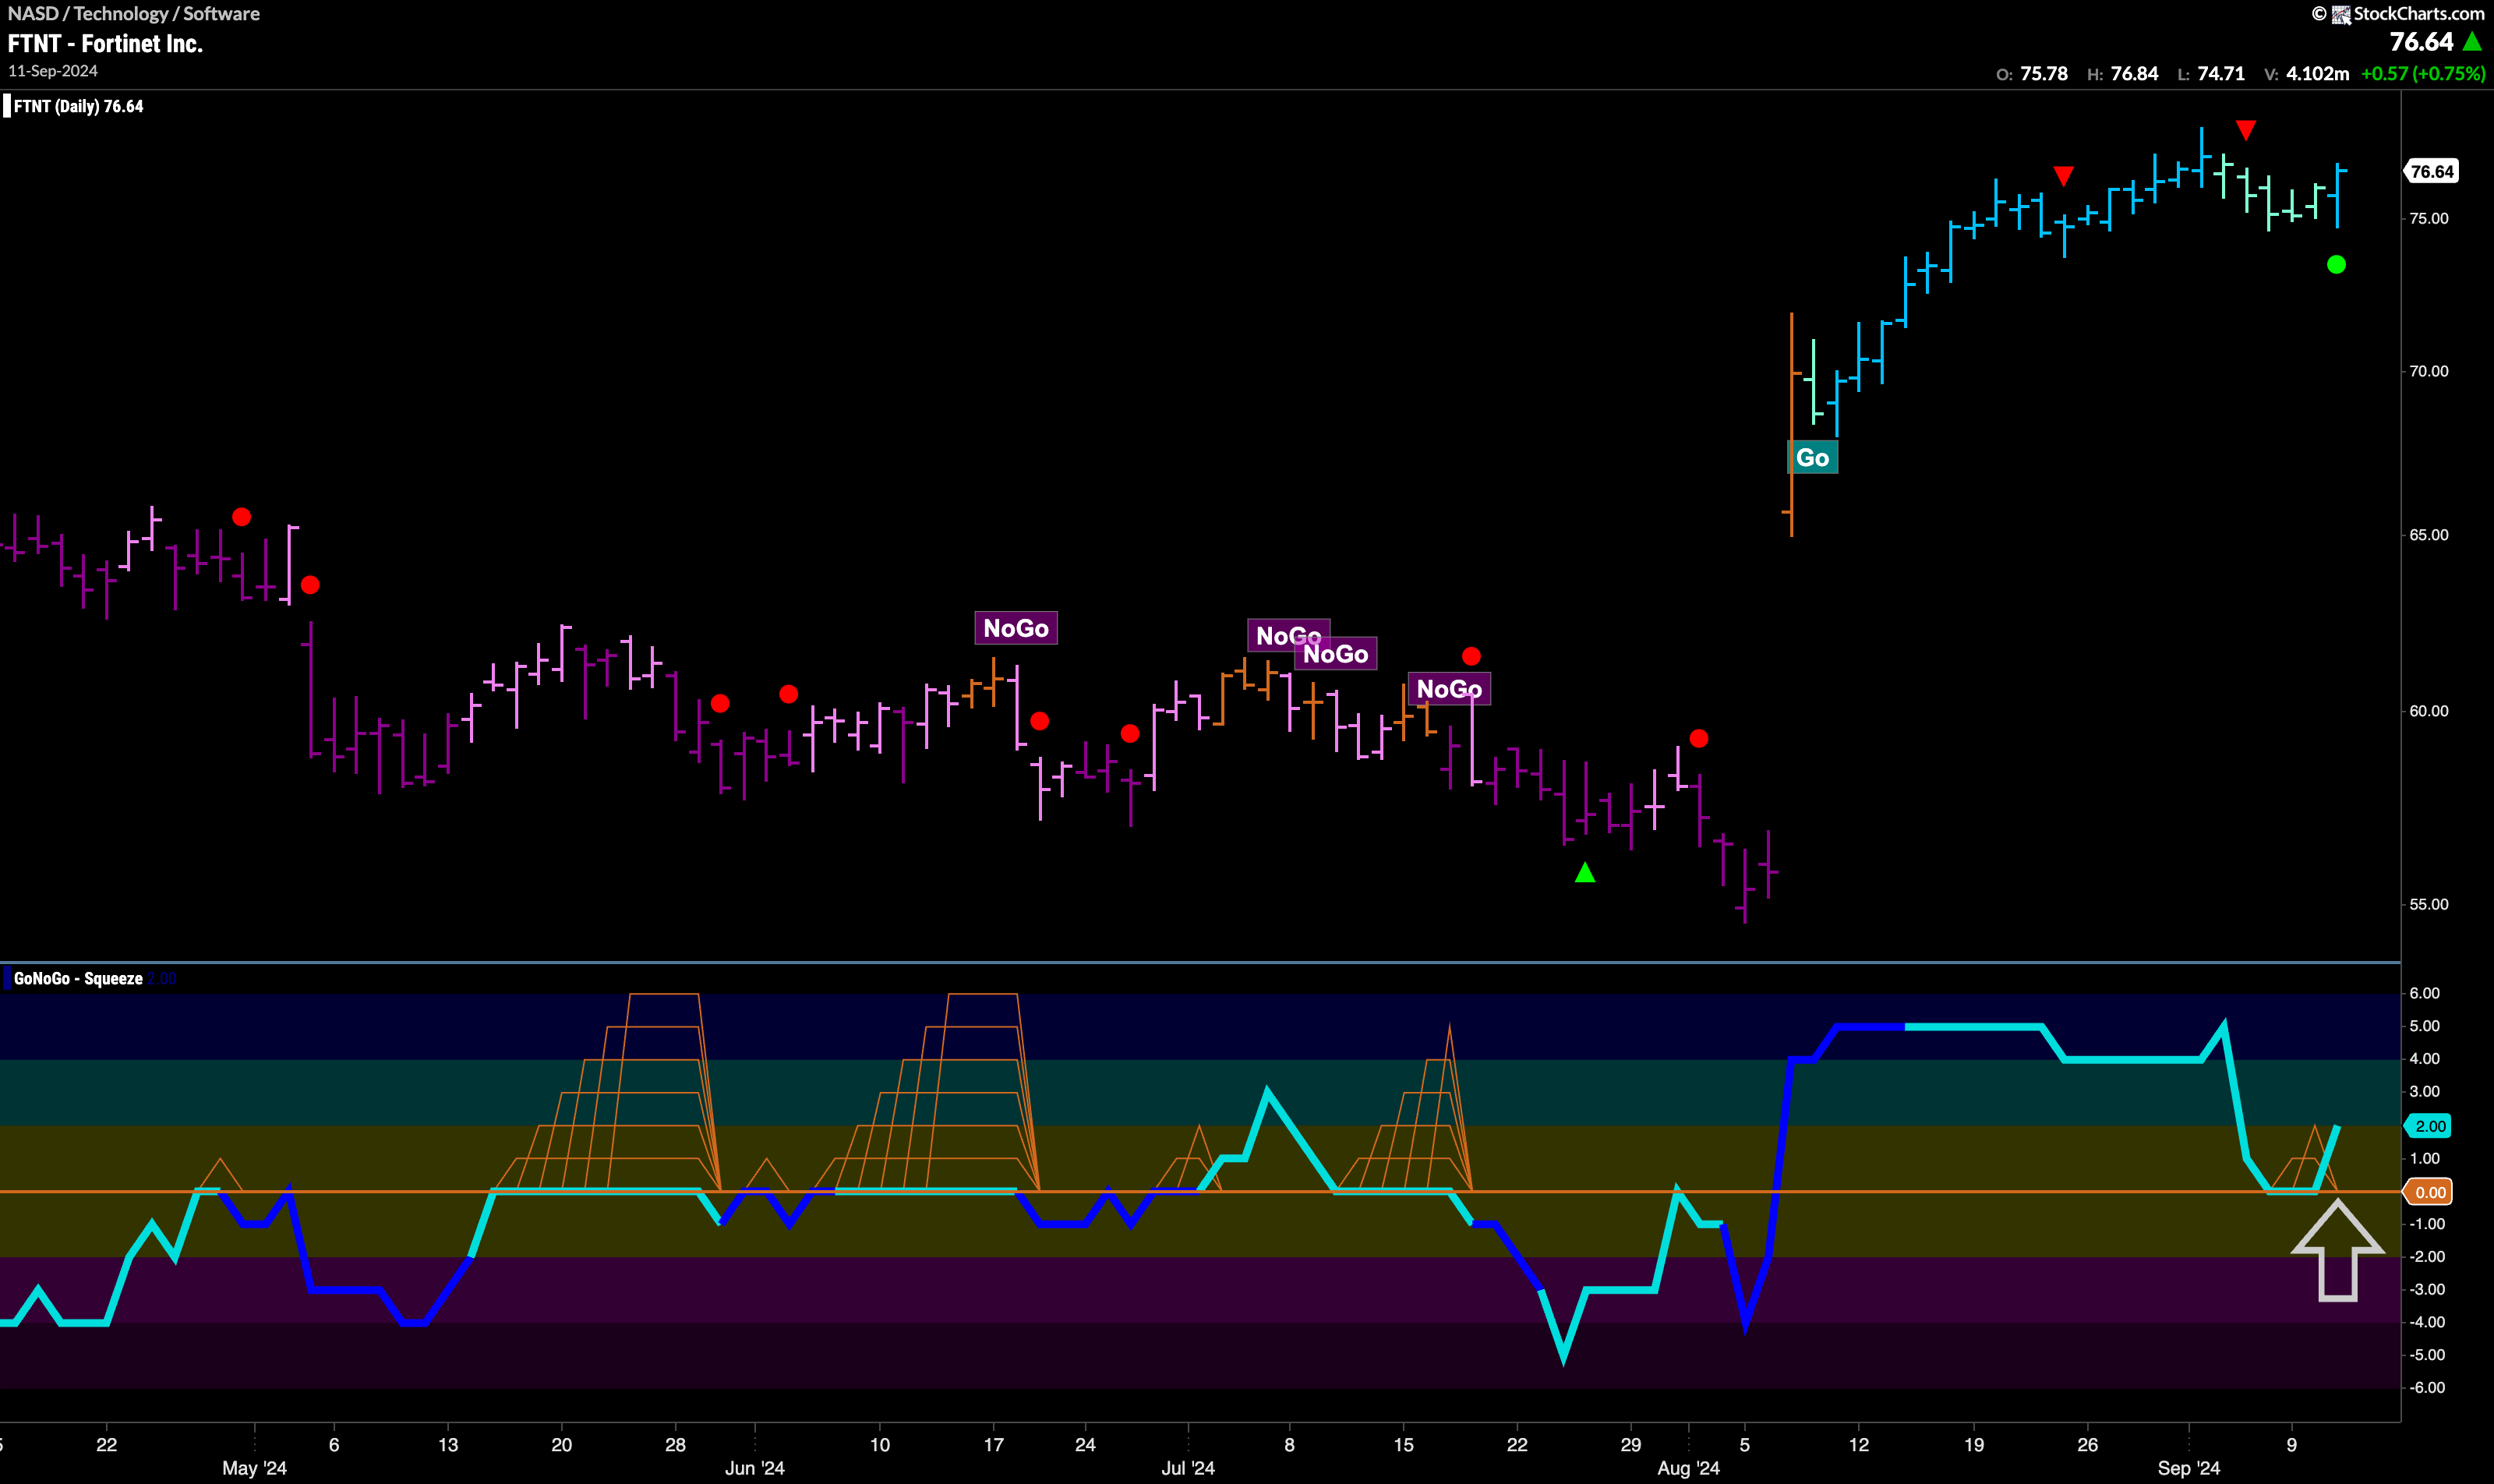Click the NoGo label near June 17
The width and height of the screenshot is (2494, 1484).
click(x=1016, y=628)
